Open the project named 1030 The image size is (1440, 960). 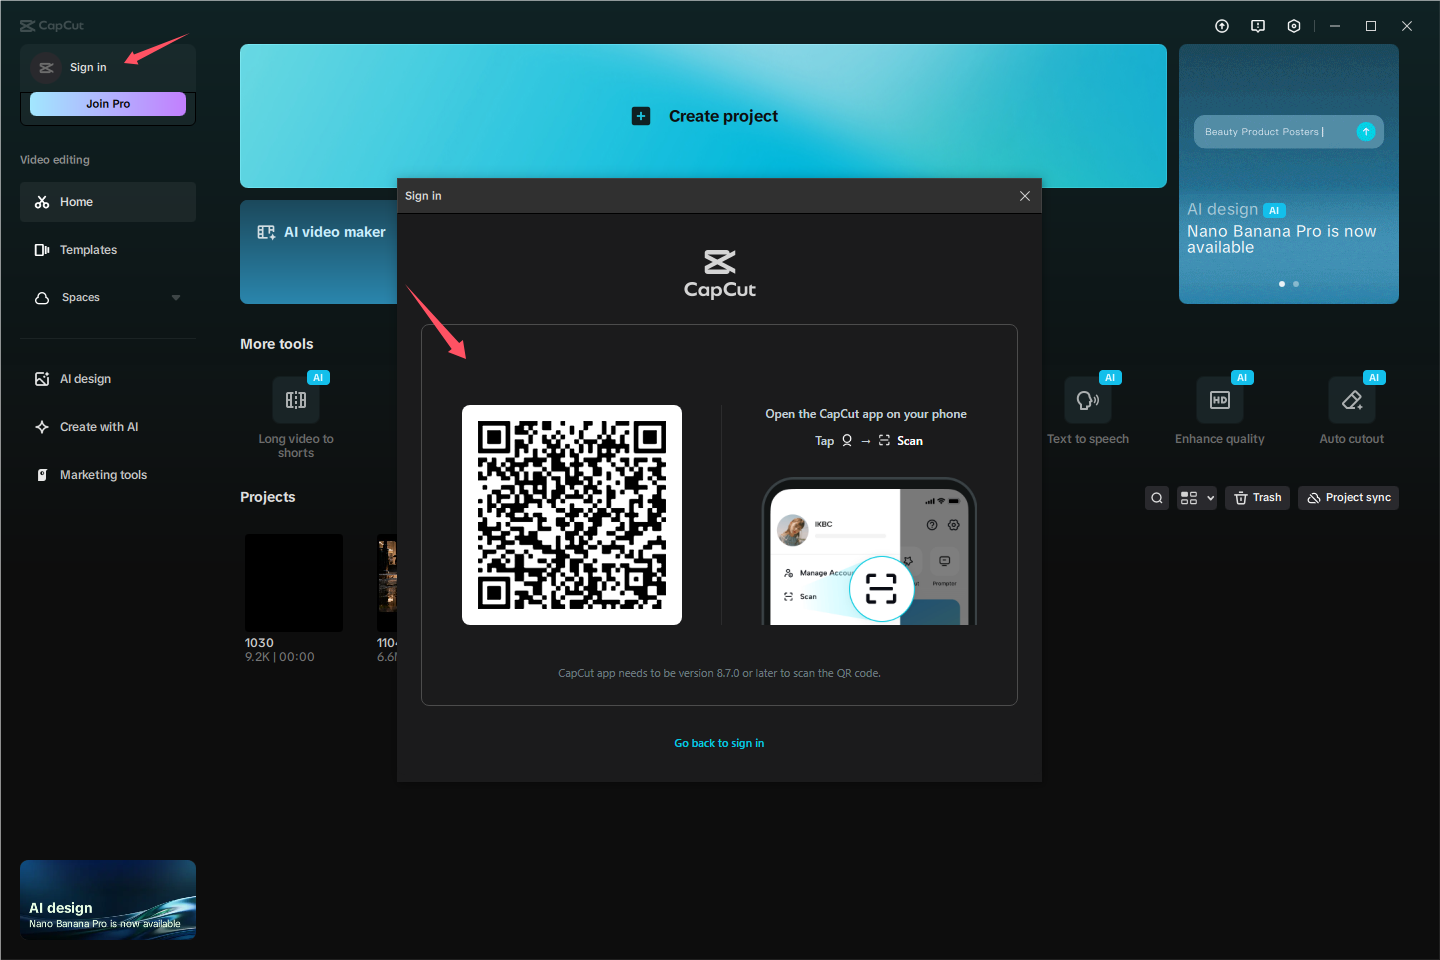293,583
